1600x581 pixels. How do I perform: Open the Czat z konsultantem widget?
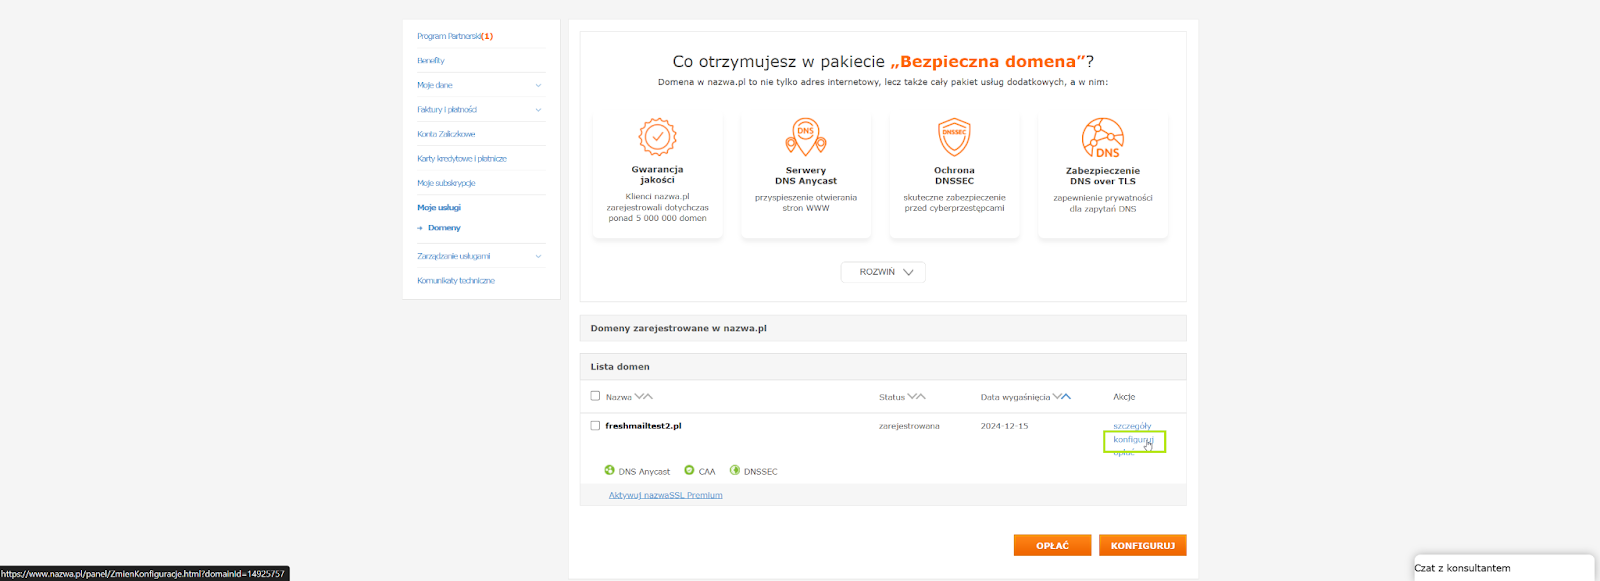click(x=1504, y=567)
